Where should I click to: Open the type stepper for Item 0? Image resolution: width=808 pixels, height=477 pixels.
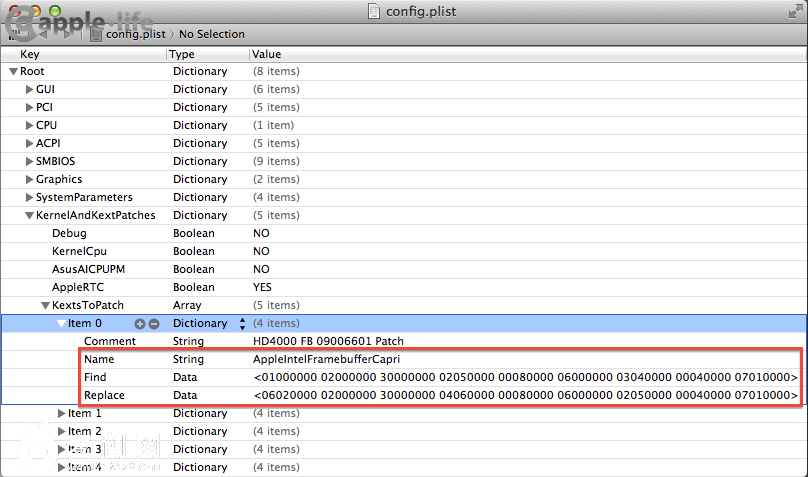[240, 324]
